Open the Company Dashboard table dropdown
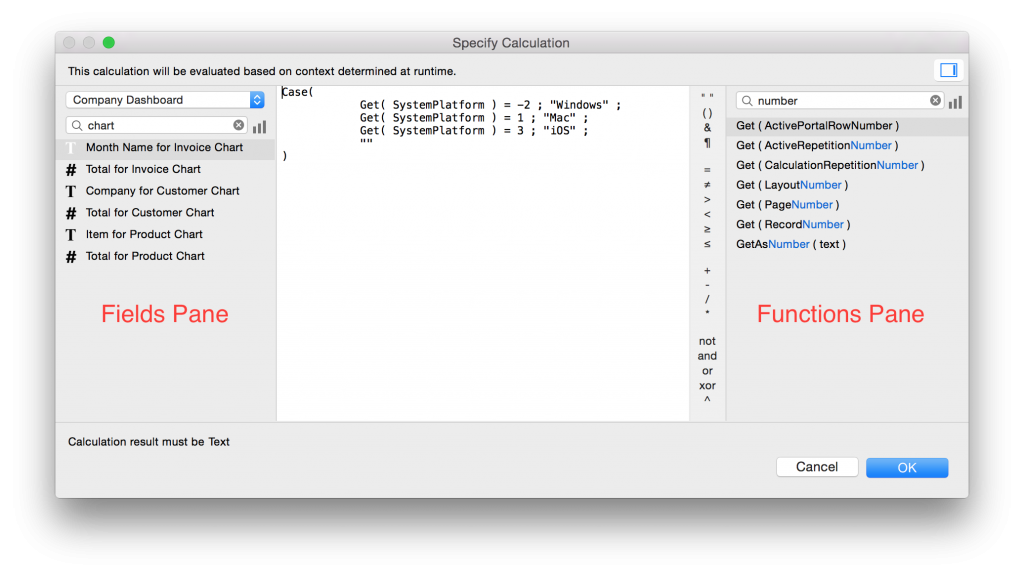Screen dimensions: 1024x577 [x=165, y=99]
